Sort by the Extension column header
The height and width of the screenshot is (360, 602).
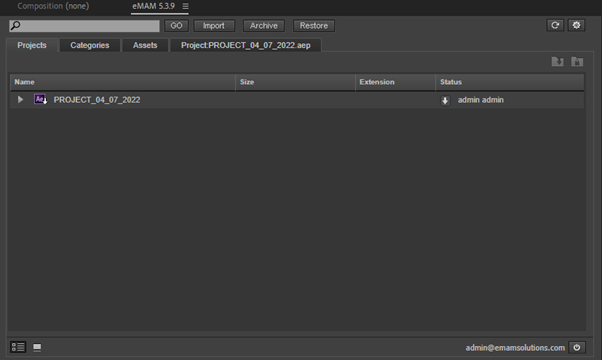click(395, 82)
